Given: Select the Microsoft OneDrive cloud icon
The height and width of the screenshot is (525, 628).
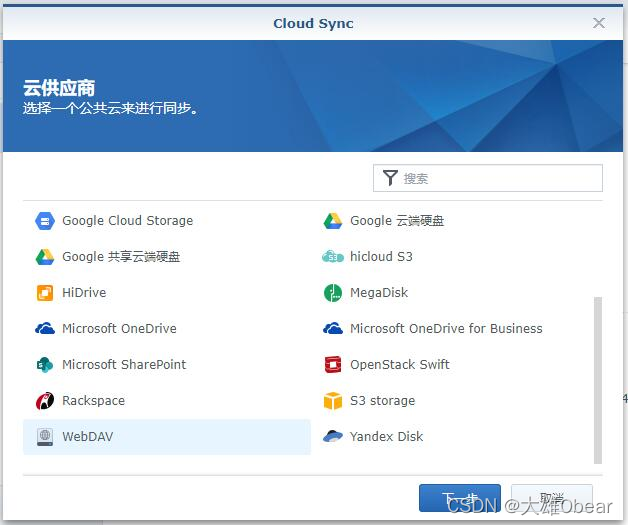Looking at the screenshot, I should (x=45, y=329).
